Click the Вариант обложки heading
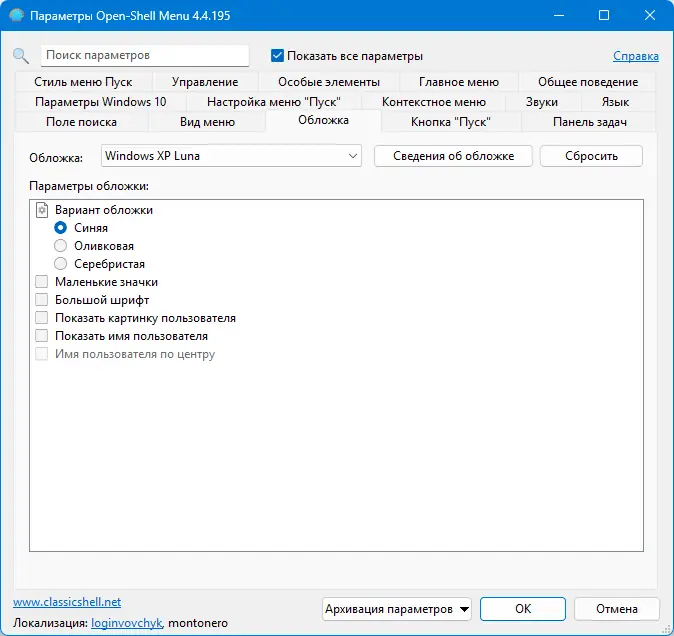This screenshot has width=674, height=636. (104, 210)
